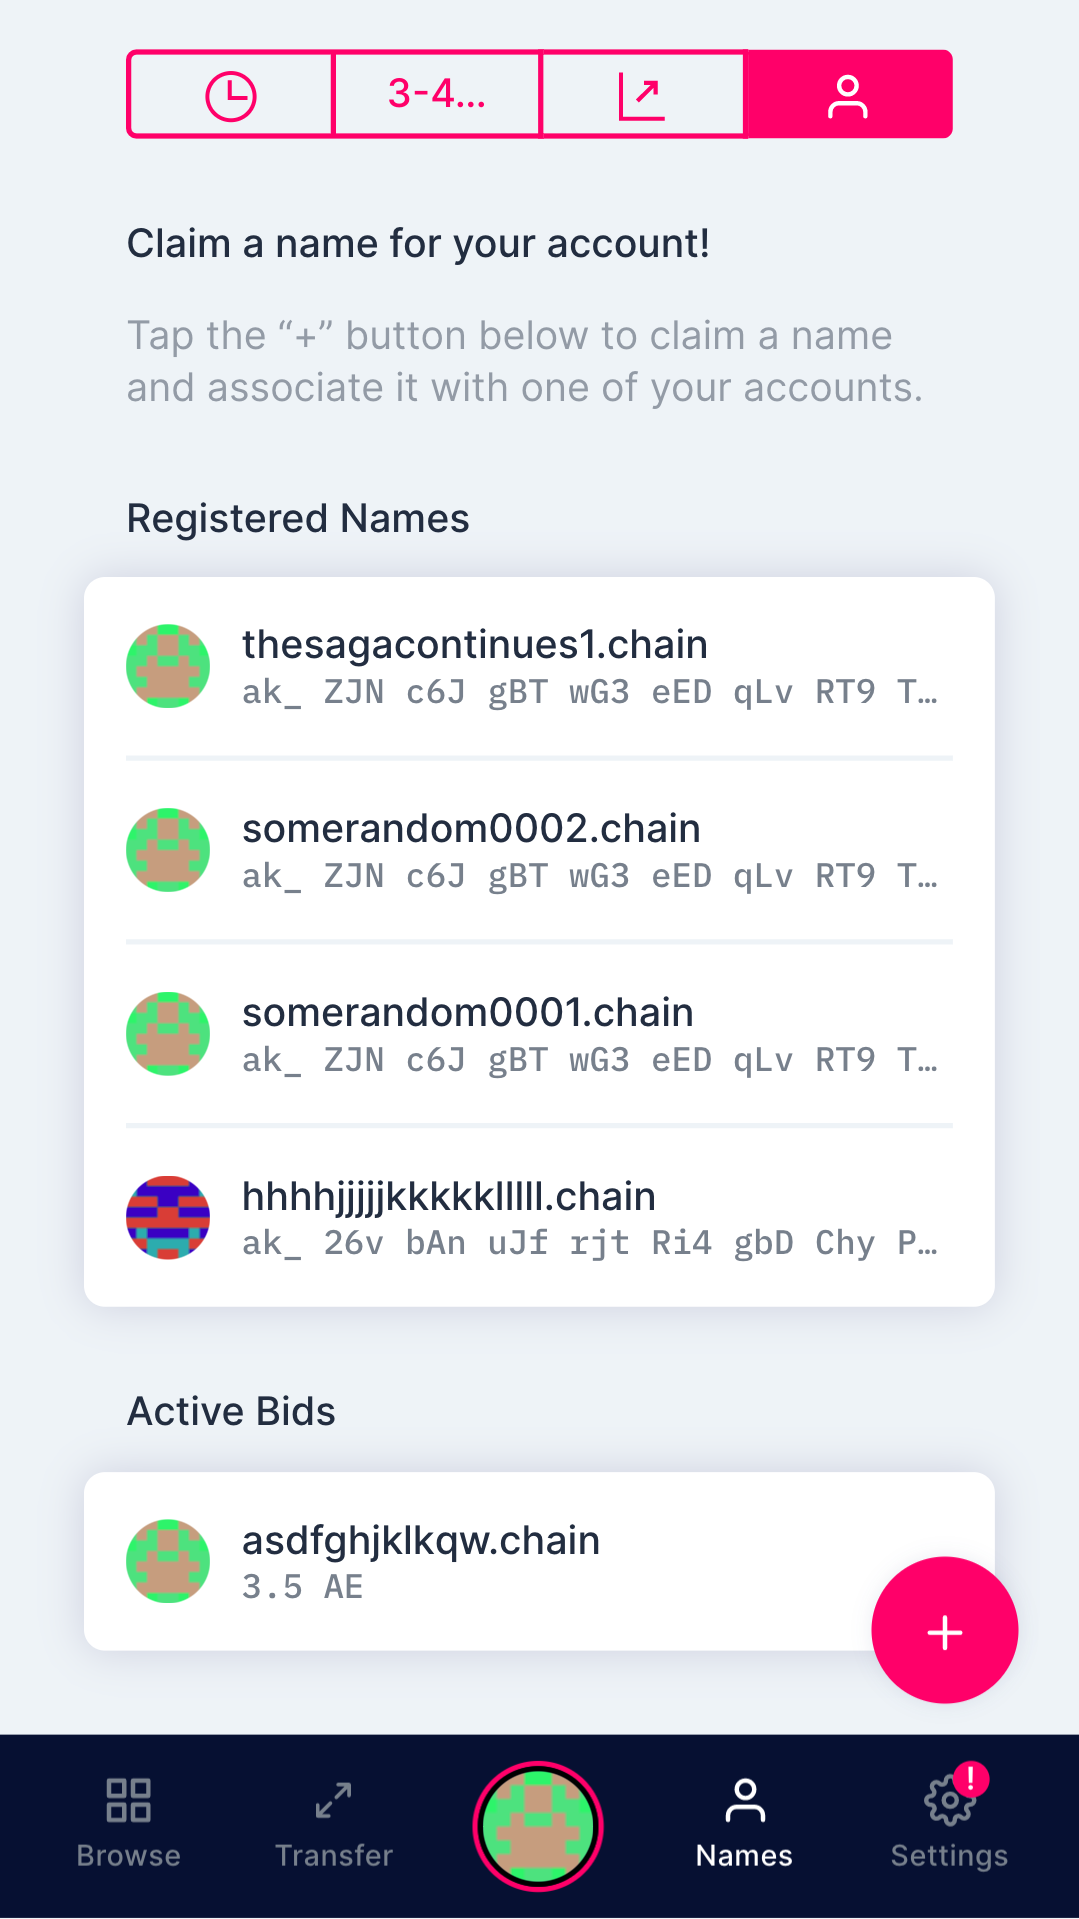1079x1919 pixels.
Task: Tap the avatar next to somerandom0002.chain
Action: point(167,849)
